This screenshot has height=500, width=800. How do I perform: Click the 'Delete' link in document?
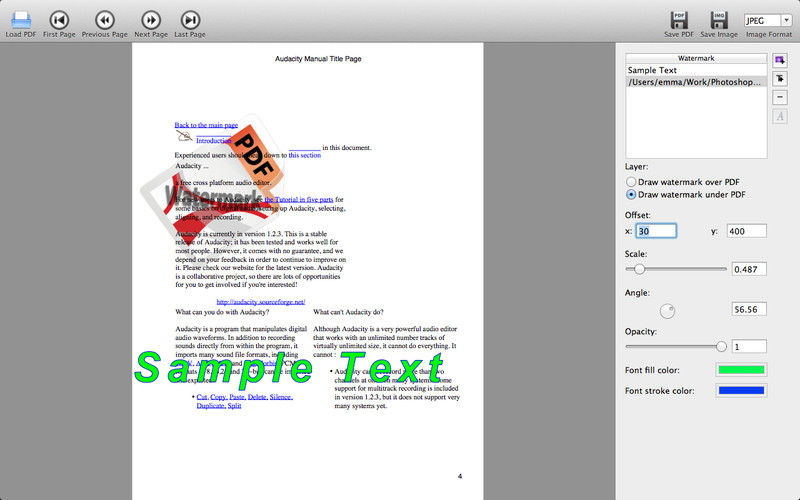point(257,397)
